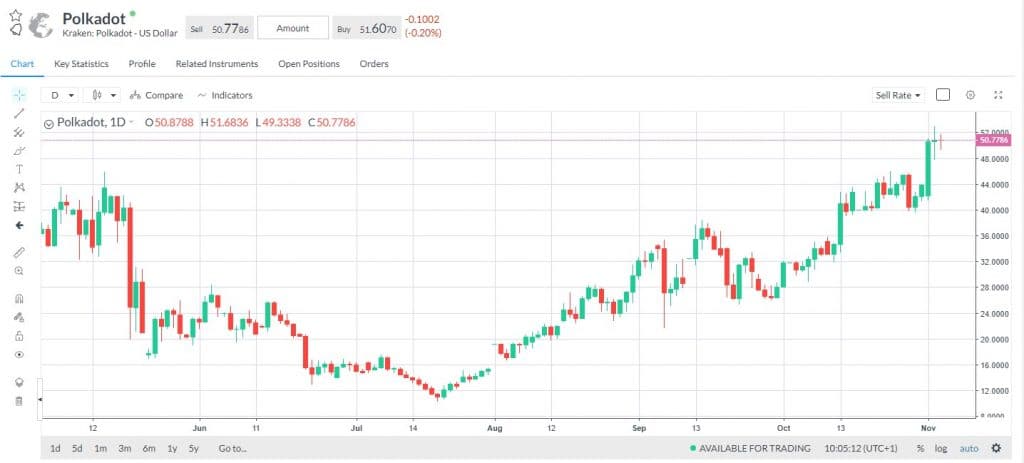Switch to the Chart tab
The image size is (1024, 463).
pos(22,64)
